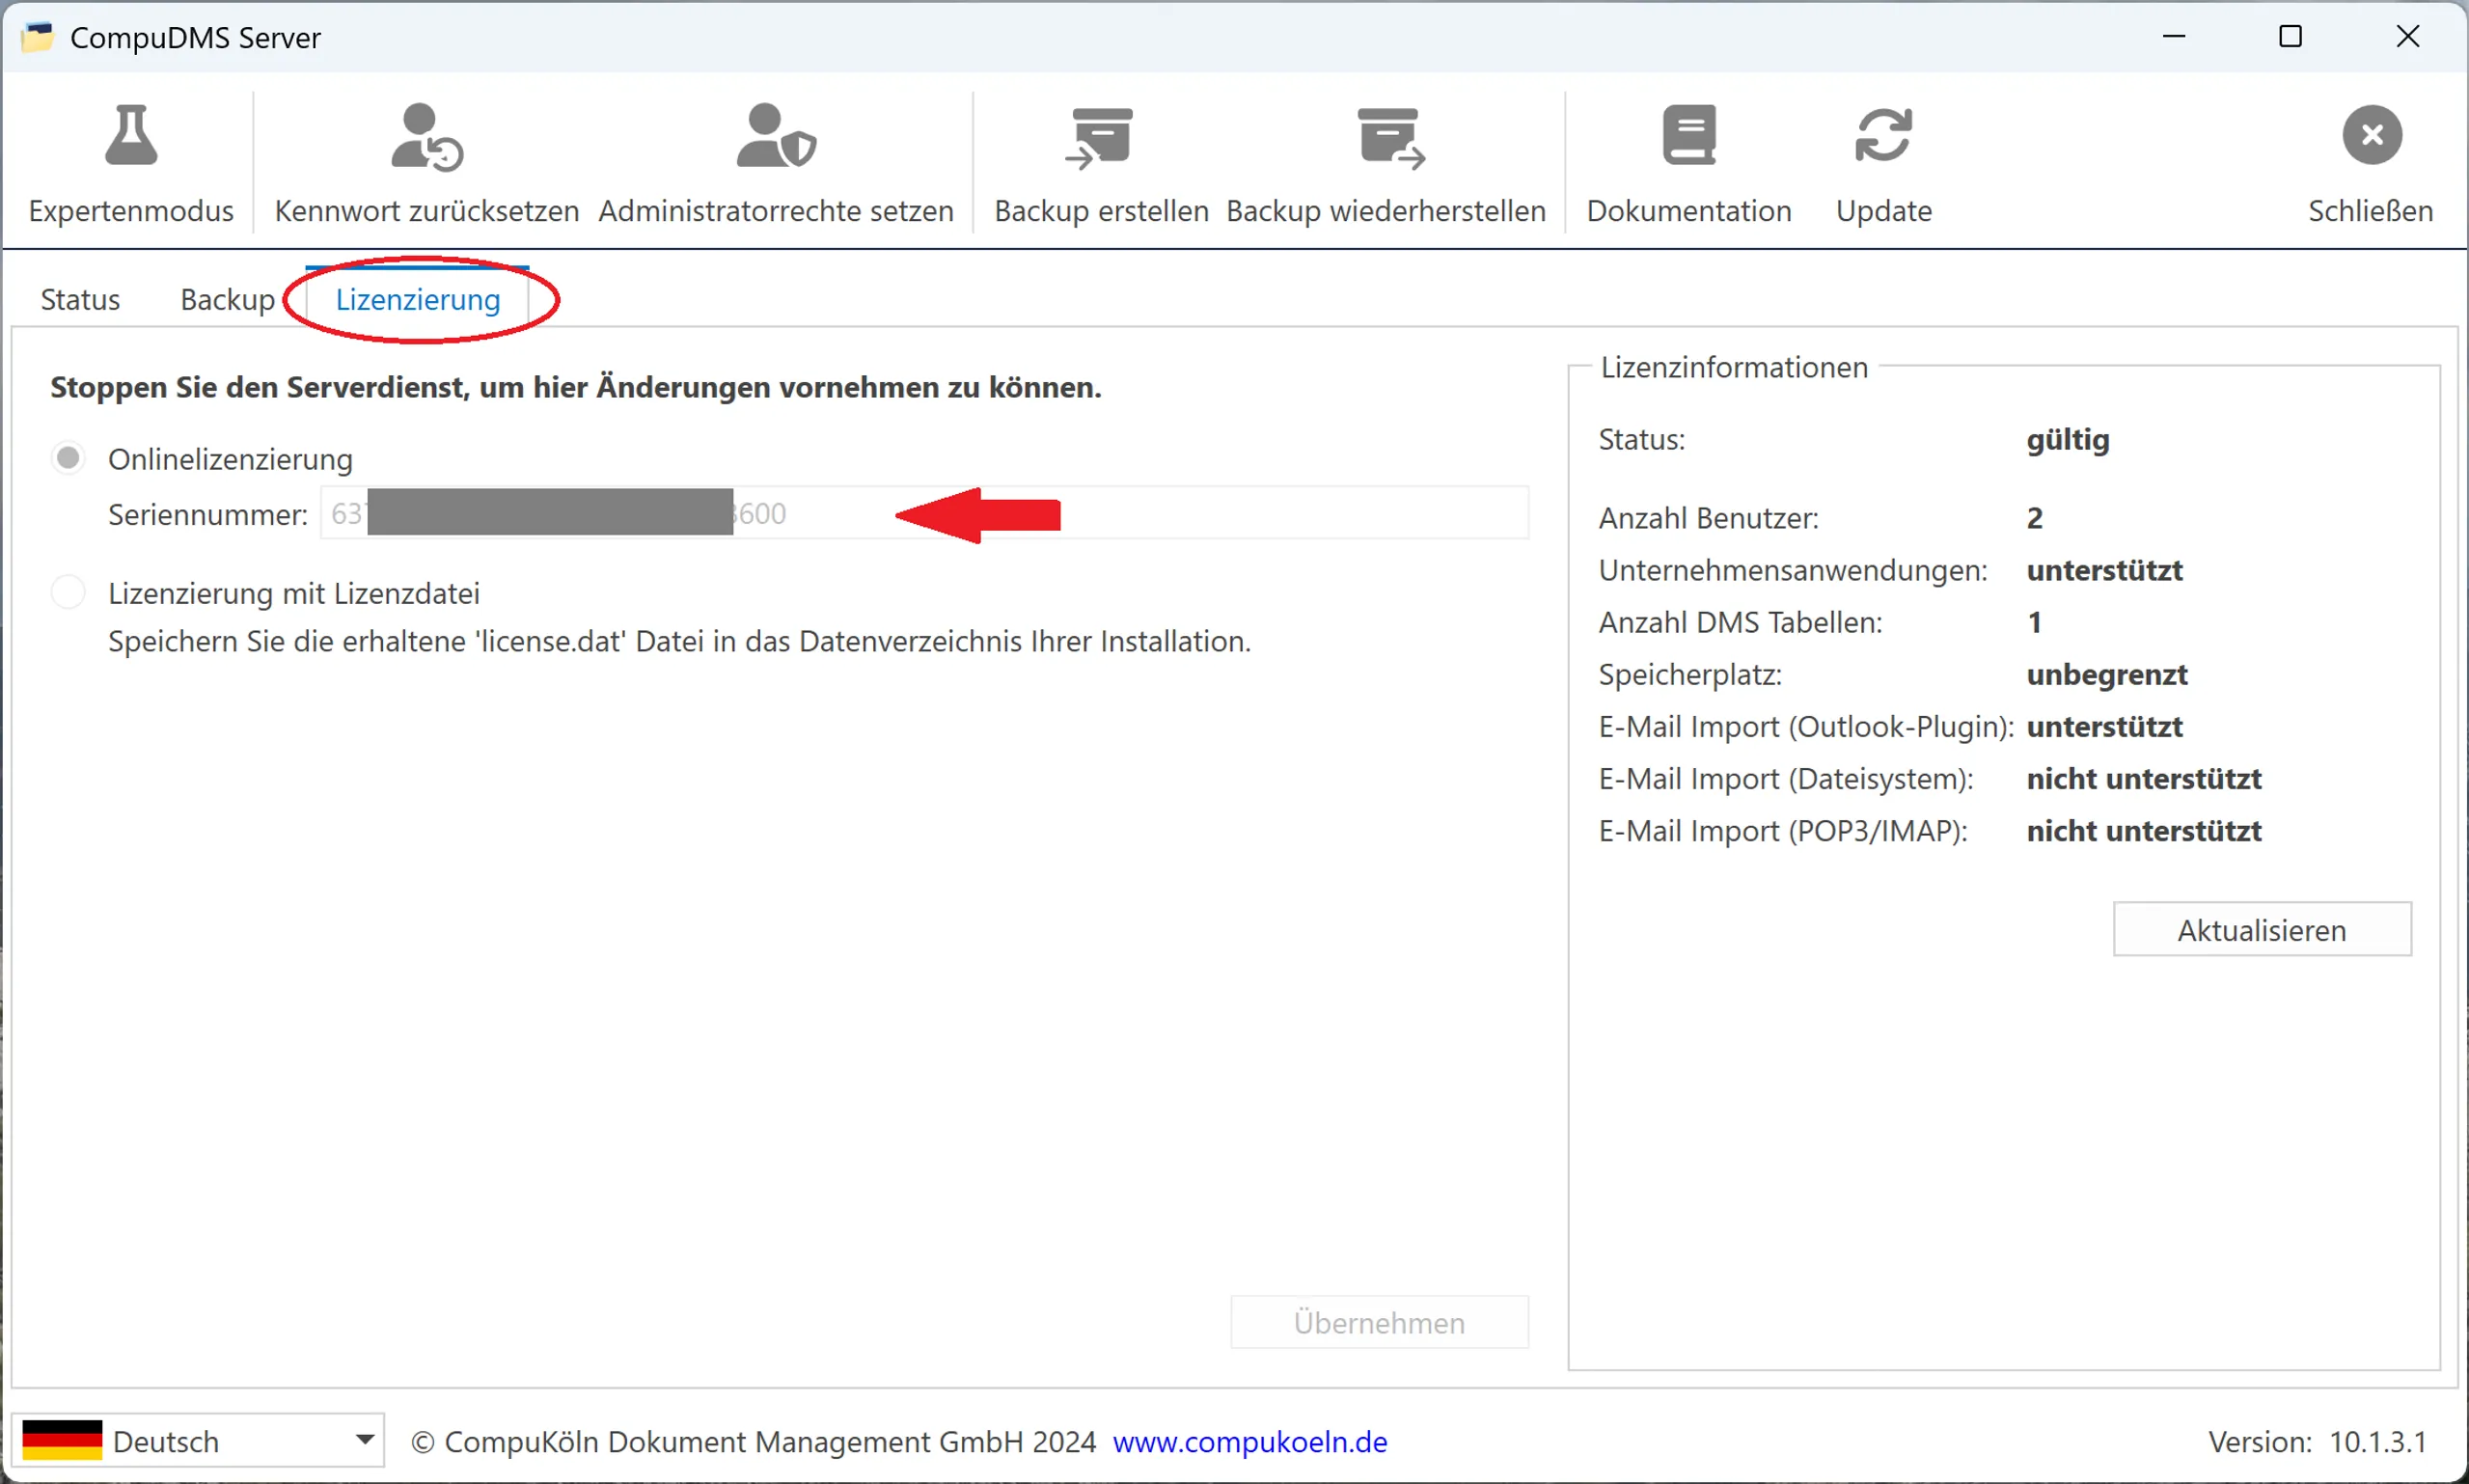
Task: Click the Backup wiederherstellen archive icon
Action: 1391,138
